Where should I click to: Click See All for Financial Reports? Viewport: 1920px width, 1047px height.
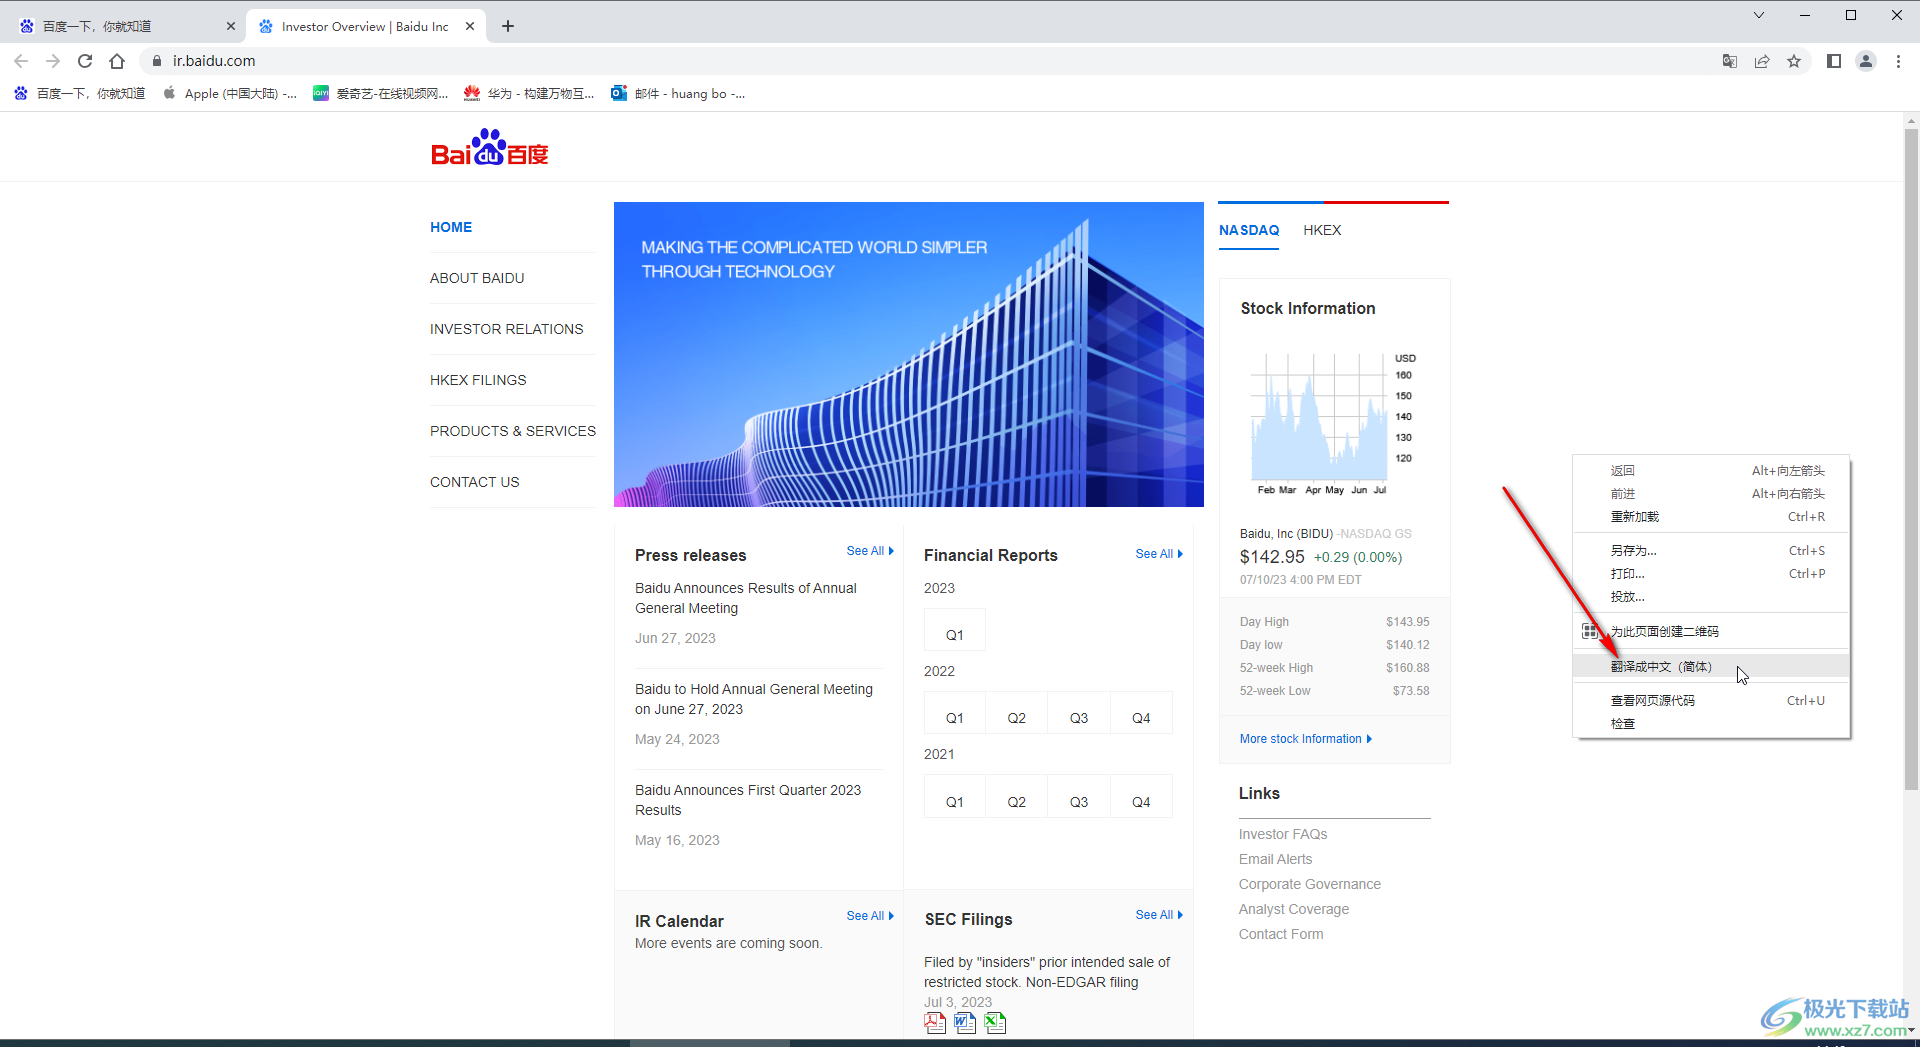(1159, 553)
